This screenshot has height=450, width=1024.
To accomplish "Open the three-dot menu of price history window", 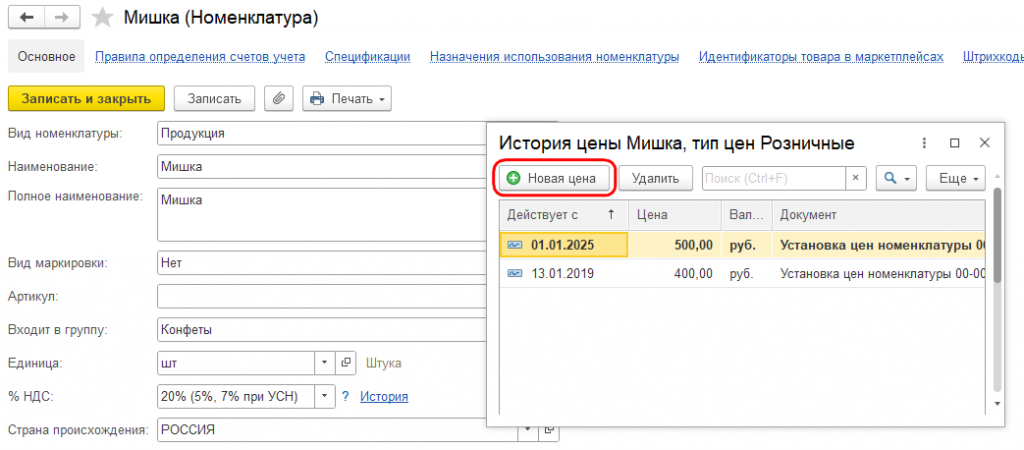I will 924,143.
